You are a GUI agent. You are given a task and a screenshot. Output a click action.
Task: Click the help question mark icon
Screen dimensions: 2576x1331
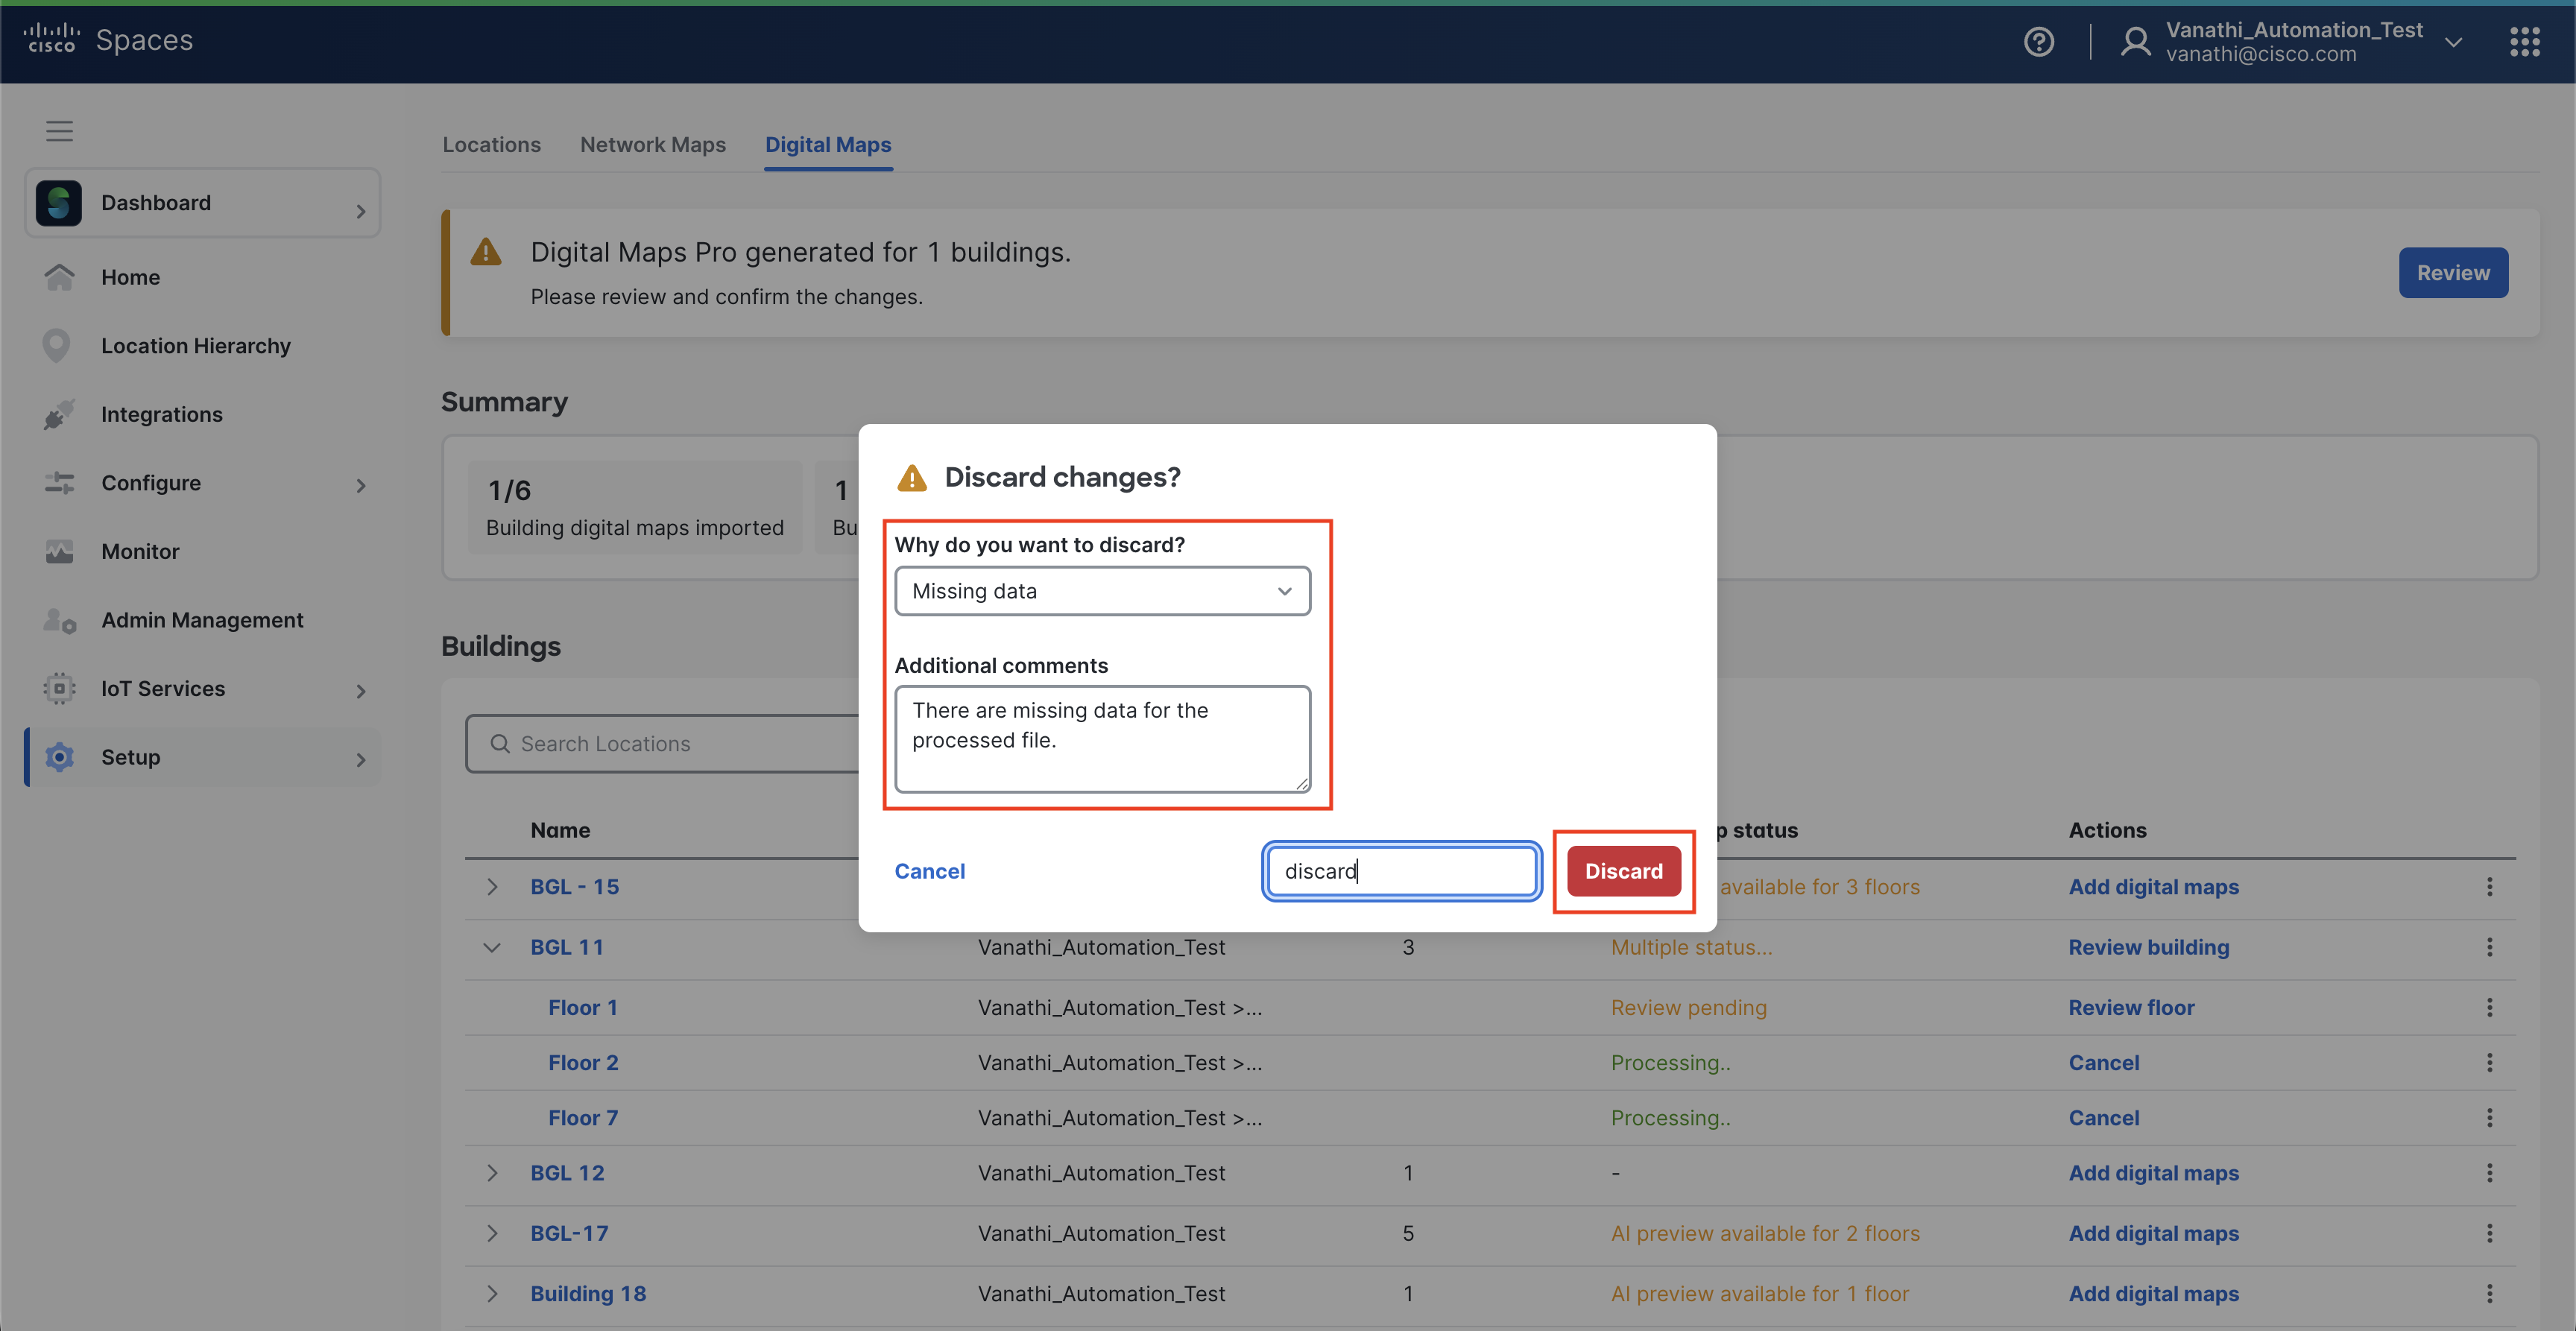pyautogui.click(x=2038, y=42)
